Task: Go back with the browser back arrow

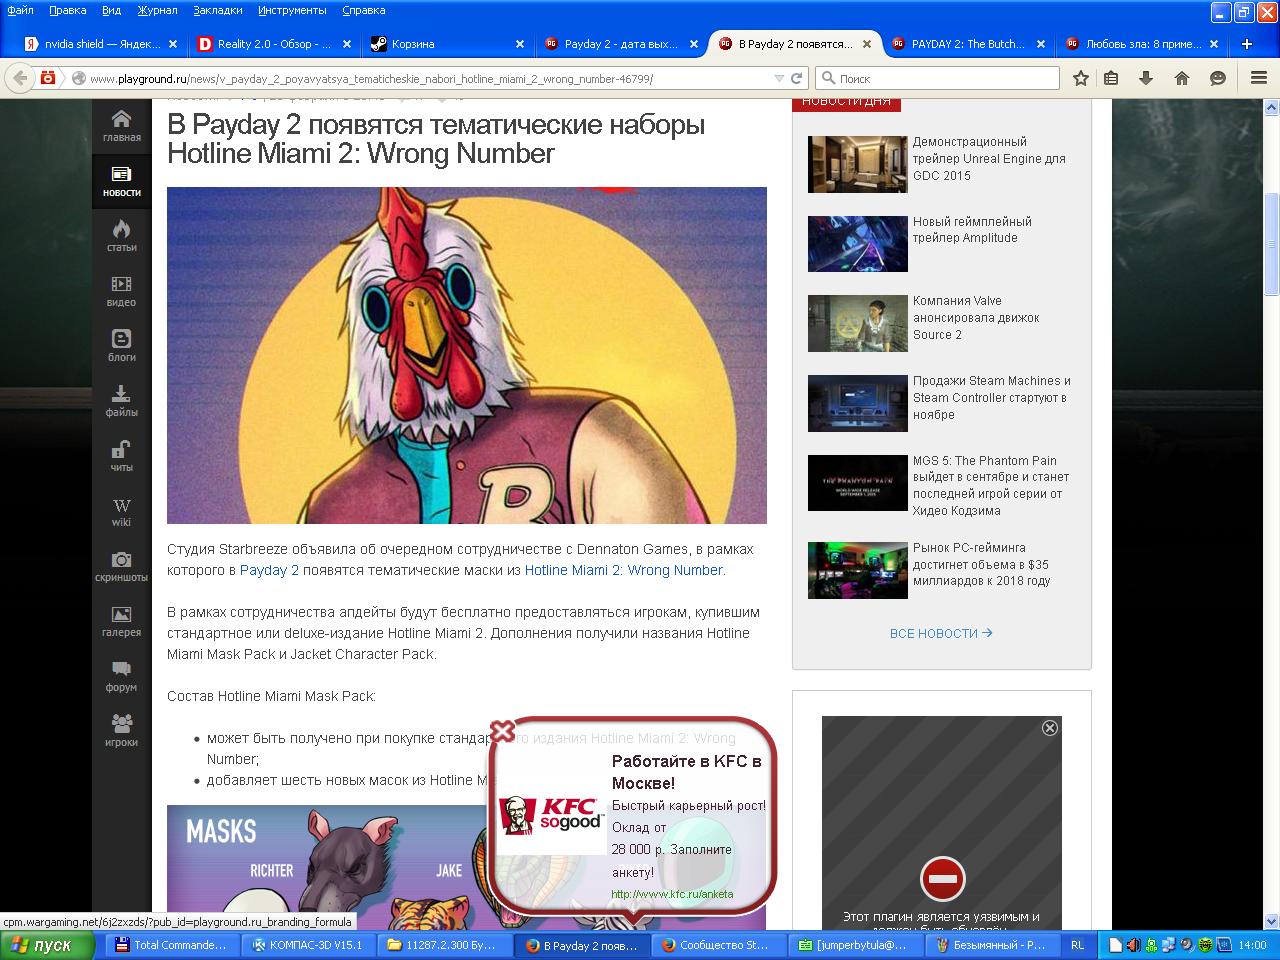Action: (20, 78)
